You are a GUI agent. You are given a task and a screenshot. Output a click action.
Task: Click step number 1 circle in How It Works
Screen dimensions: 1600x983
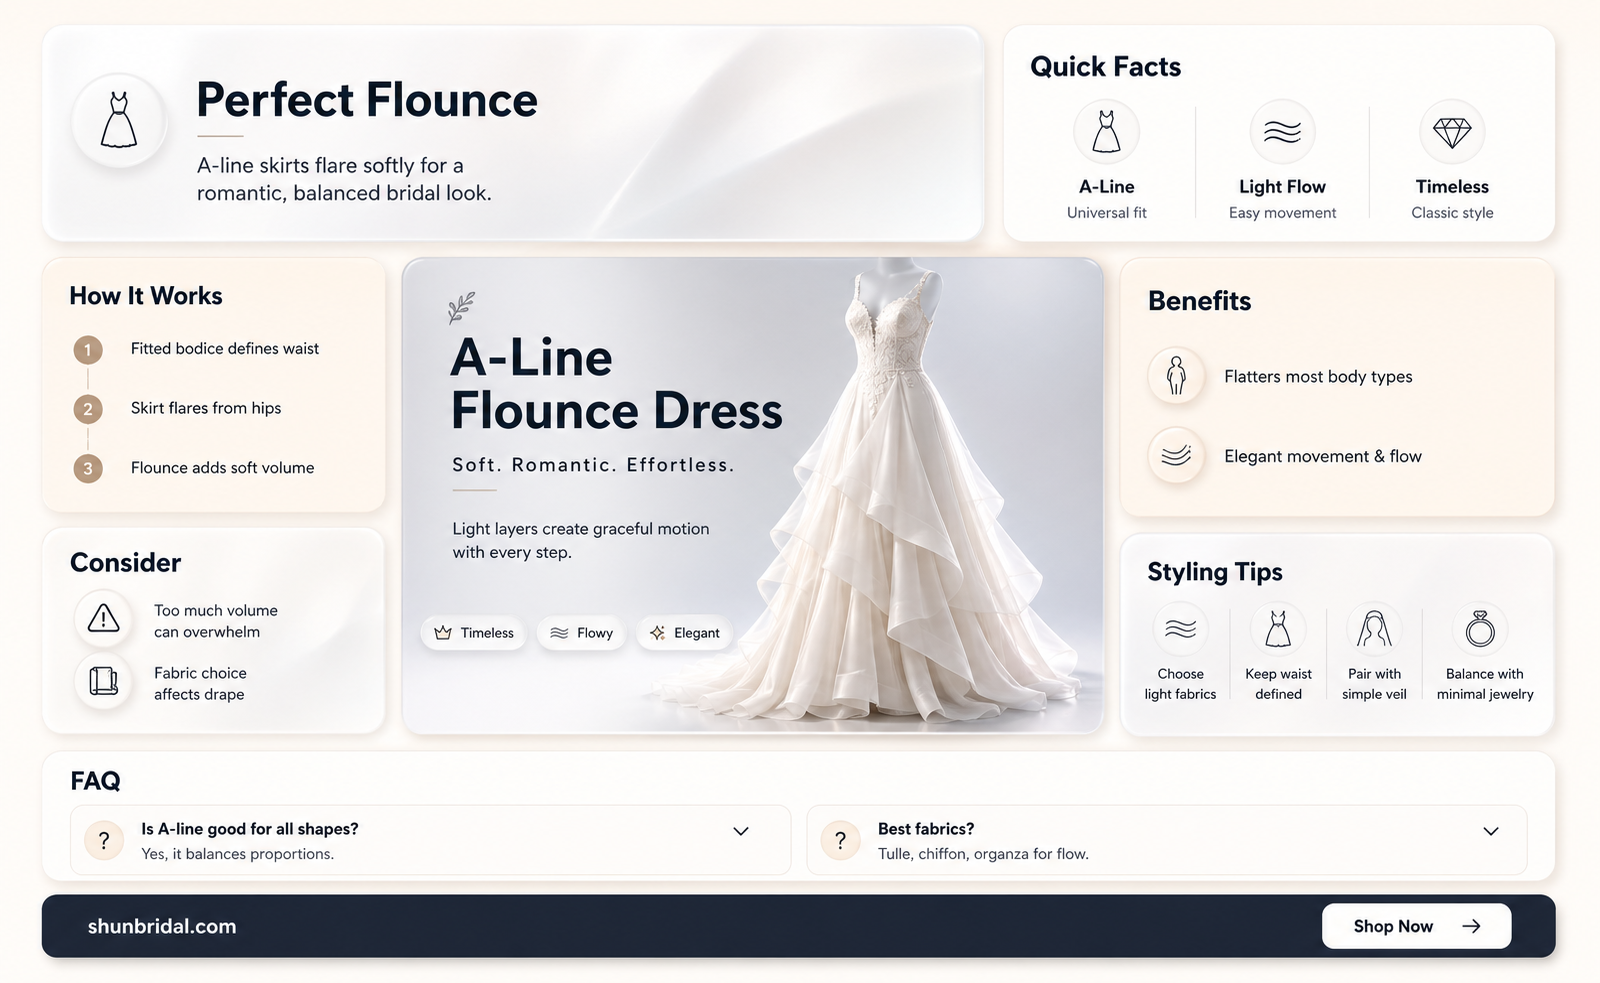88,349
